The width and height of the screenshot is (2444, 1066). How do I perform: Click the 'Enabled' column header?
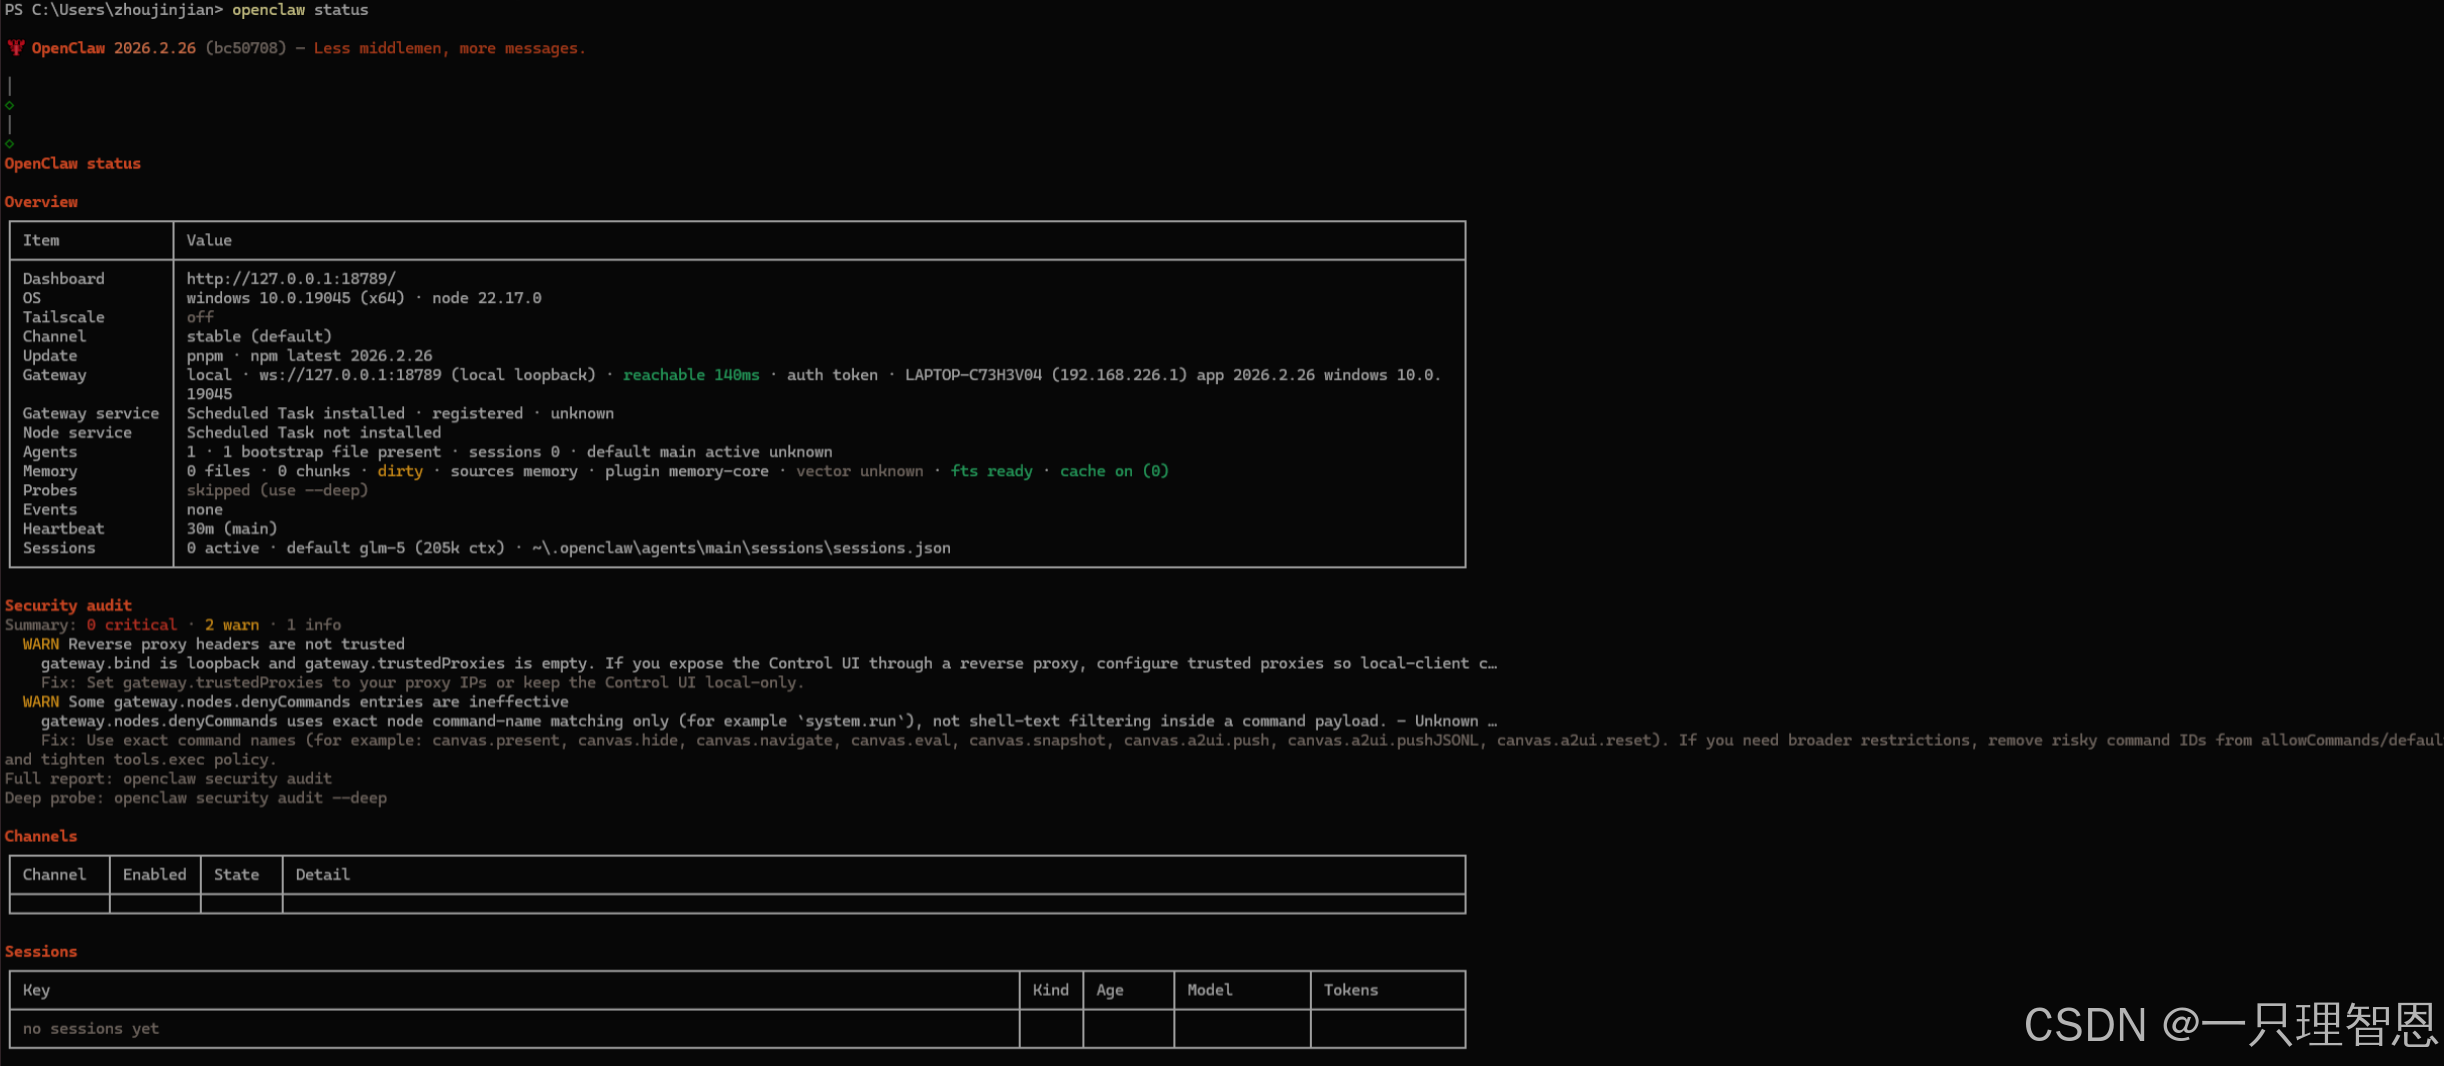[154, 875]
